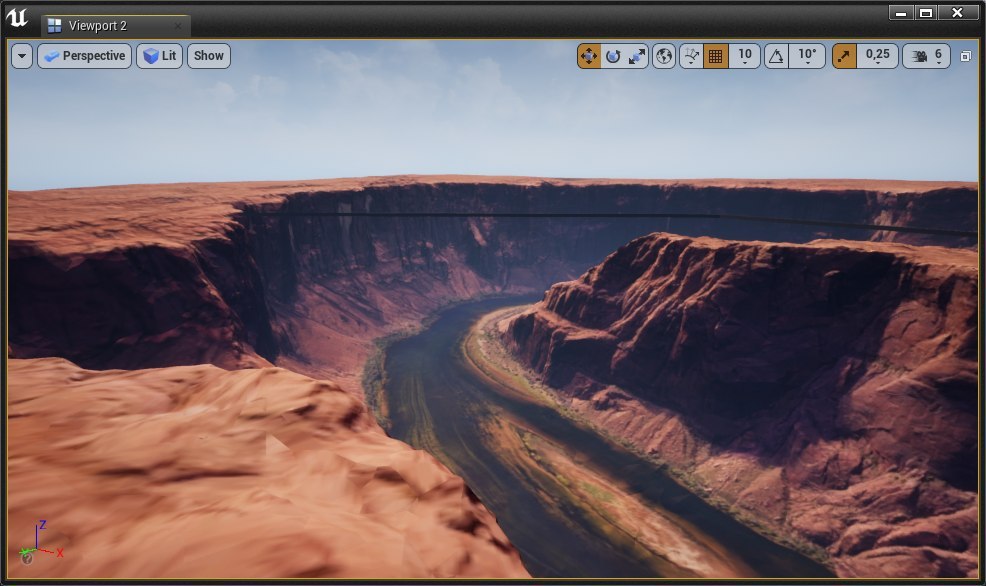The height and width of the screenshot is (586, 986).
Task: Toggle grid snapping for translation
Action: pos(716,56)
